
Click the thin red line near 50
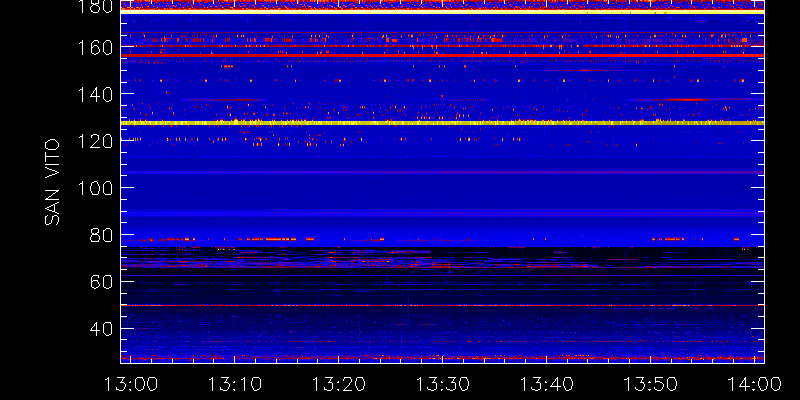click(442, 305)
